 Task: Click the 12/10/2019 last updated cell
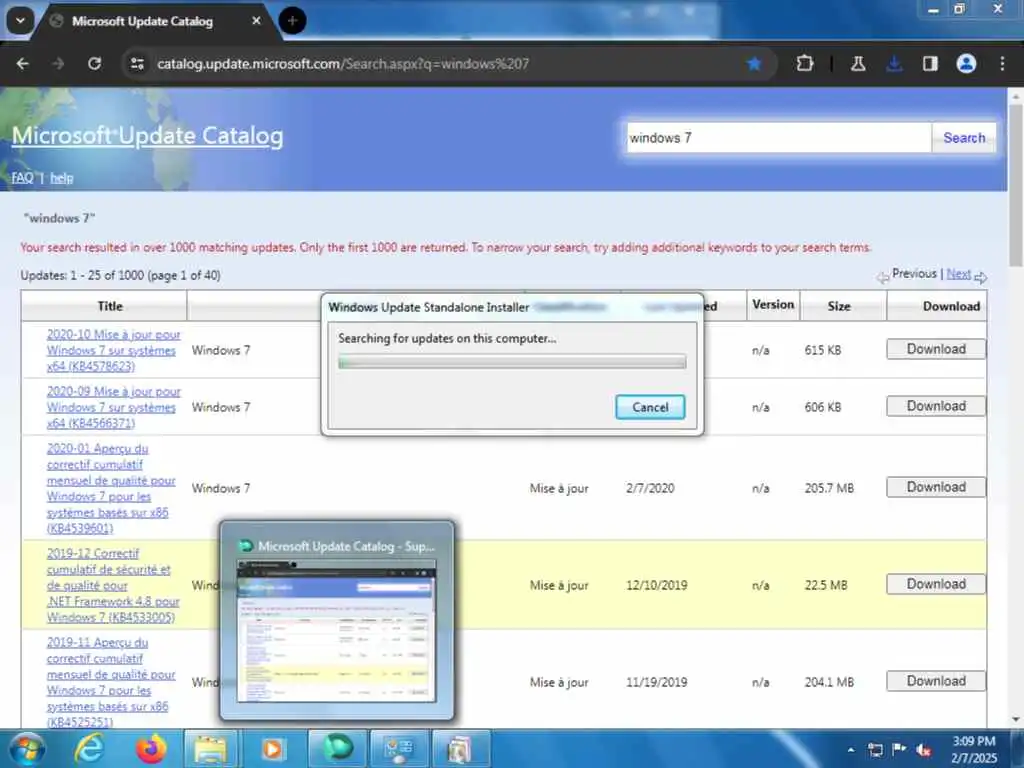(656, 585)
